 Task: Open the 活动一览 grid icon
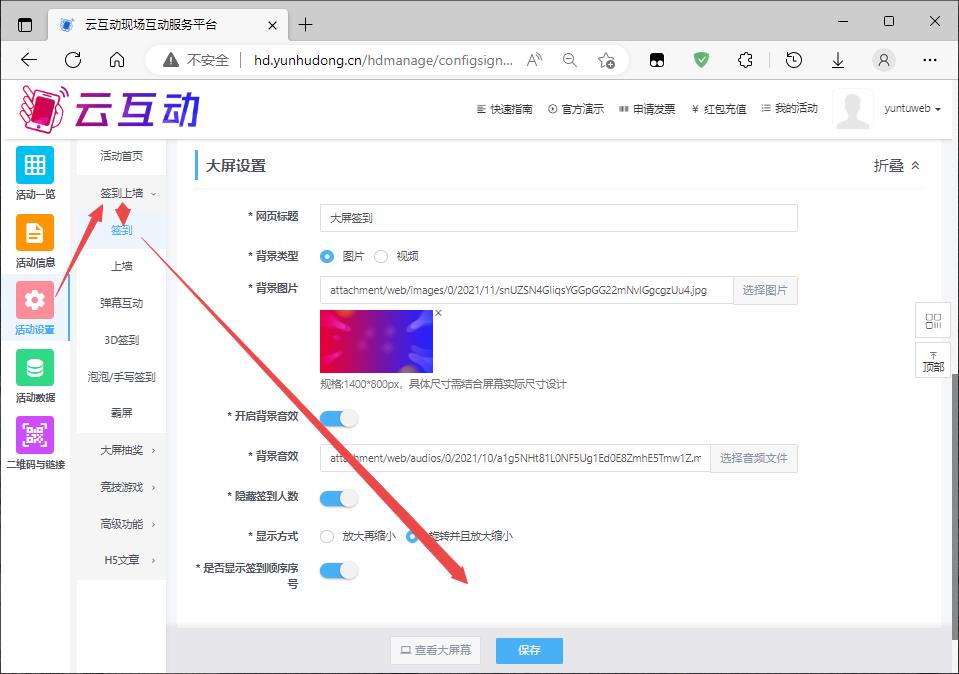(35, 165)
